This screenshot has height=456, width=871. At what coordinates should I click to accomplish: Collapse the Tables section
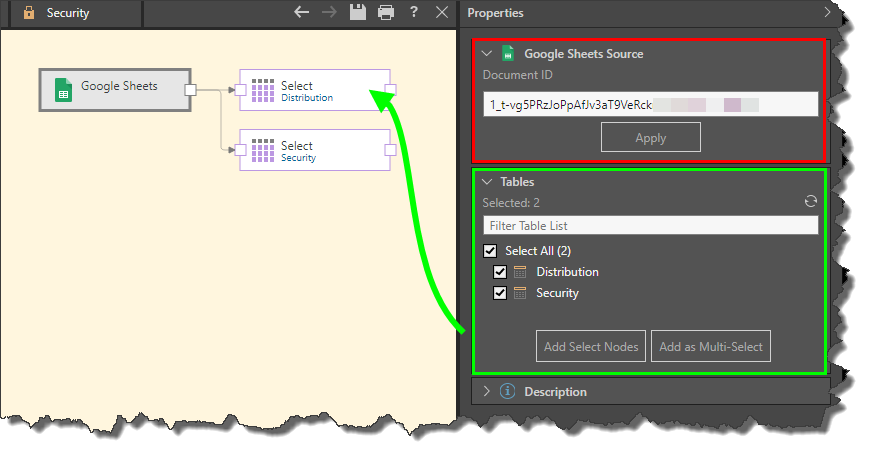487,182
